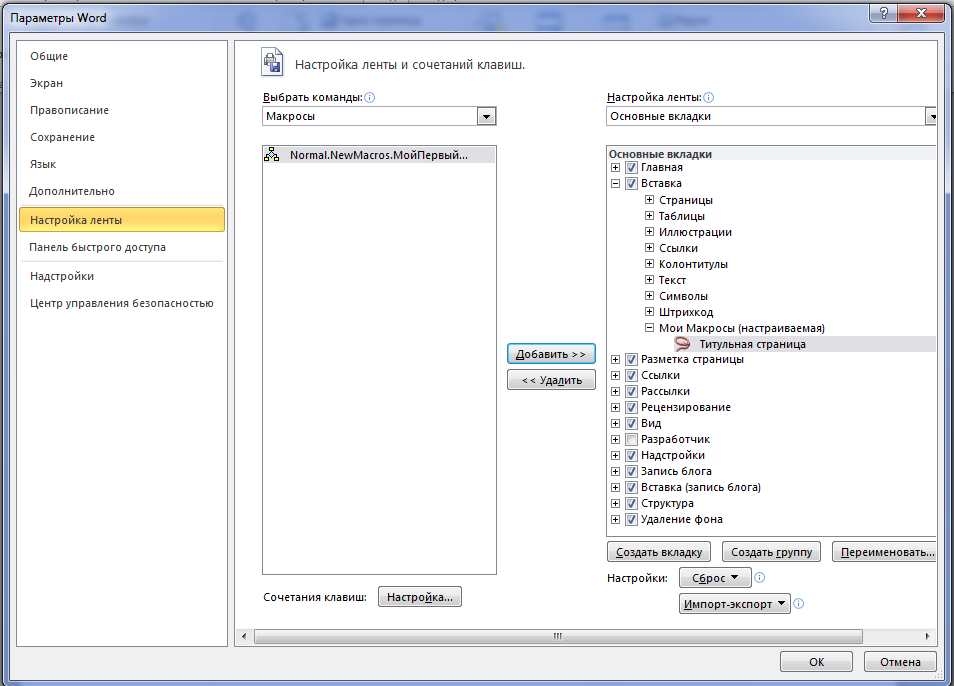Open the Настройка ленты dropdown showing Основные вкладки

pos(931,116)
